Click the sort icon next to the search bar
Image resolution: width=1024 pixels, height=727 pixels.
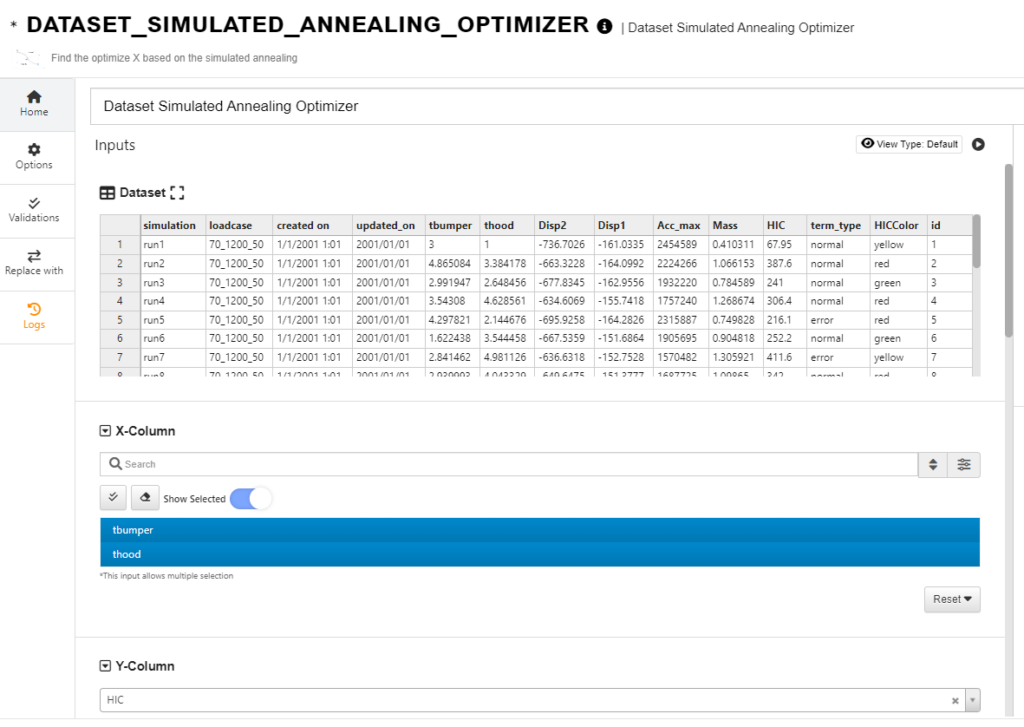pyautogui.click(x=935, y=464)
